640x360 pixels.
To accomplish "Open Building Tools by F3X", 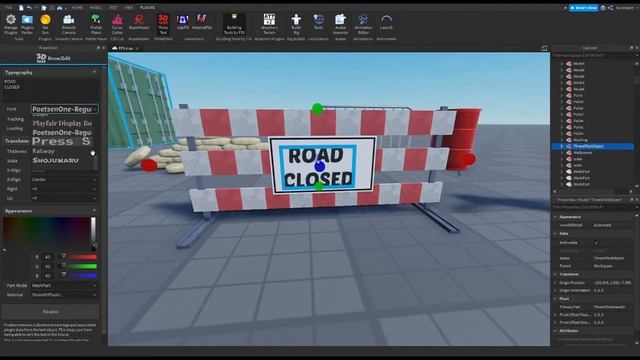I will 234,24.
